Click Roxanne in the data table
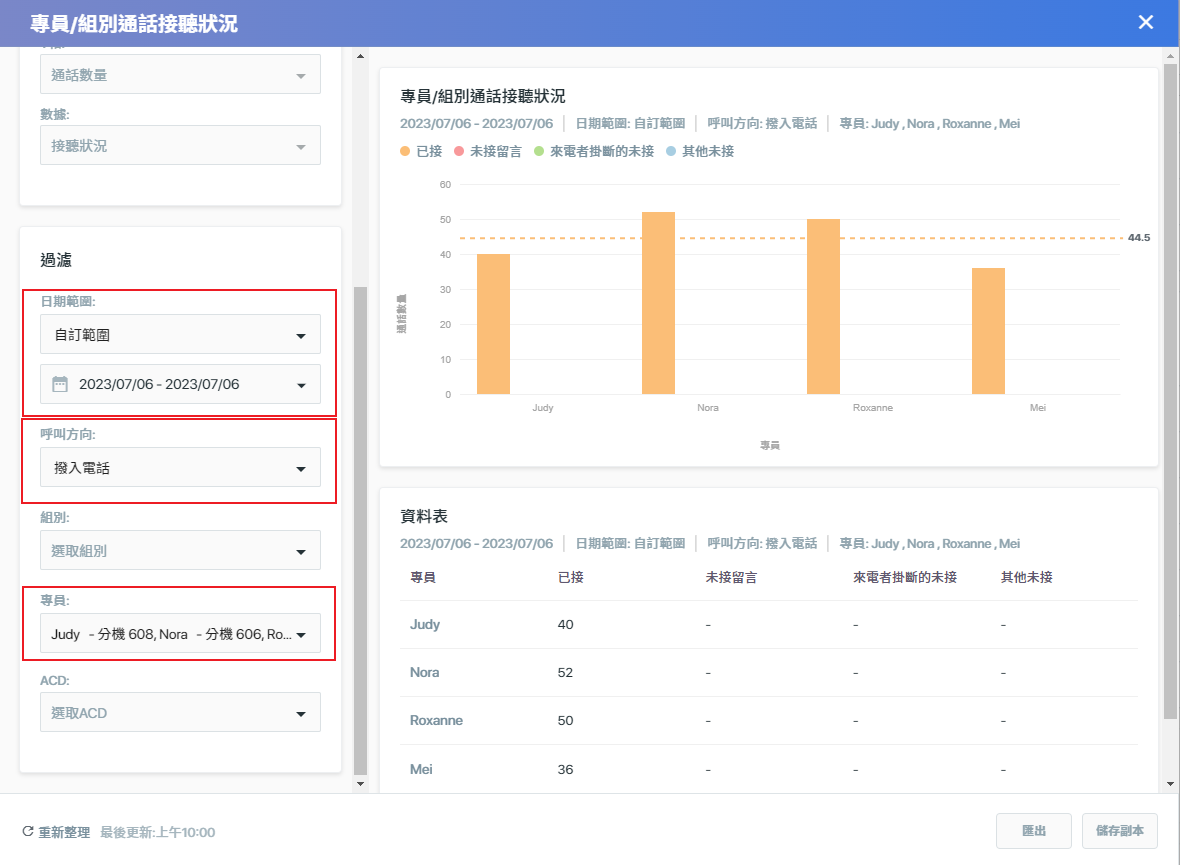 [x=436, y=720]
